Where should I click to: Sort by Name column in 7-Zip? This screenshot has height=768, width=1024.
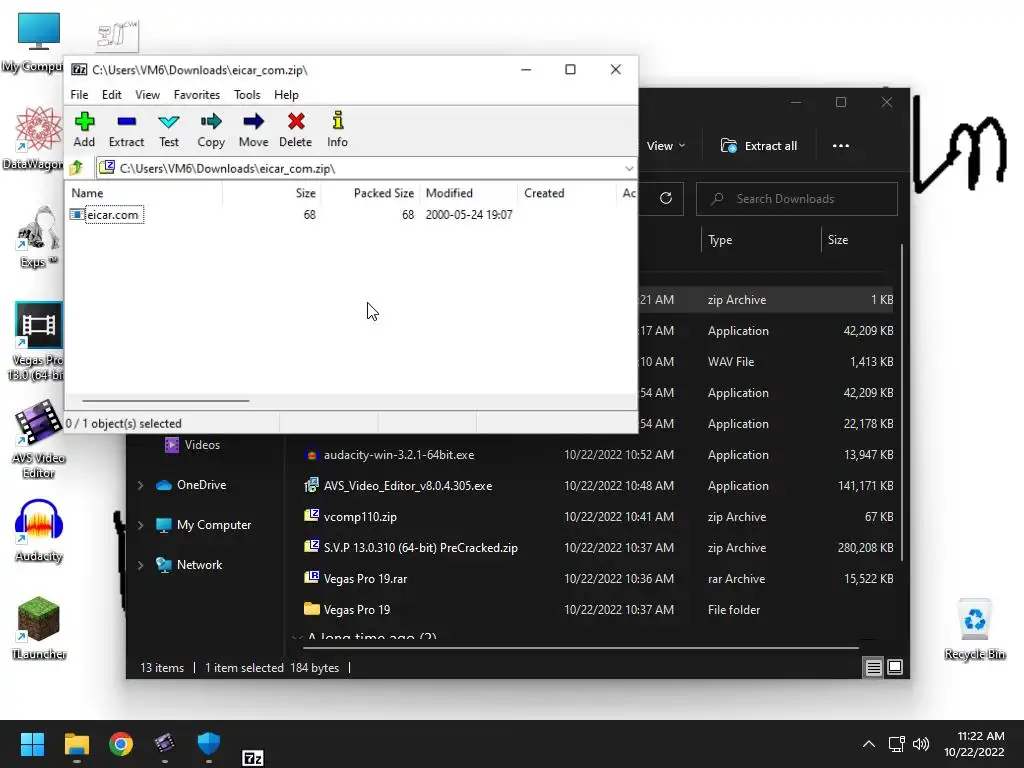point(144,193)
